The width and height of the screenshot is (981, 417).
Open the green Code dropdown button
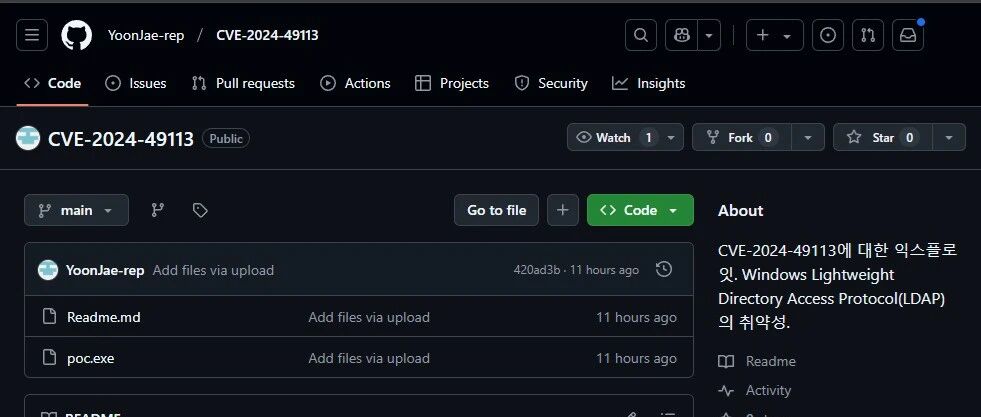click(640, 210)
